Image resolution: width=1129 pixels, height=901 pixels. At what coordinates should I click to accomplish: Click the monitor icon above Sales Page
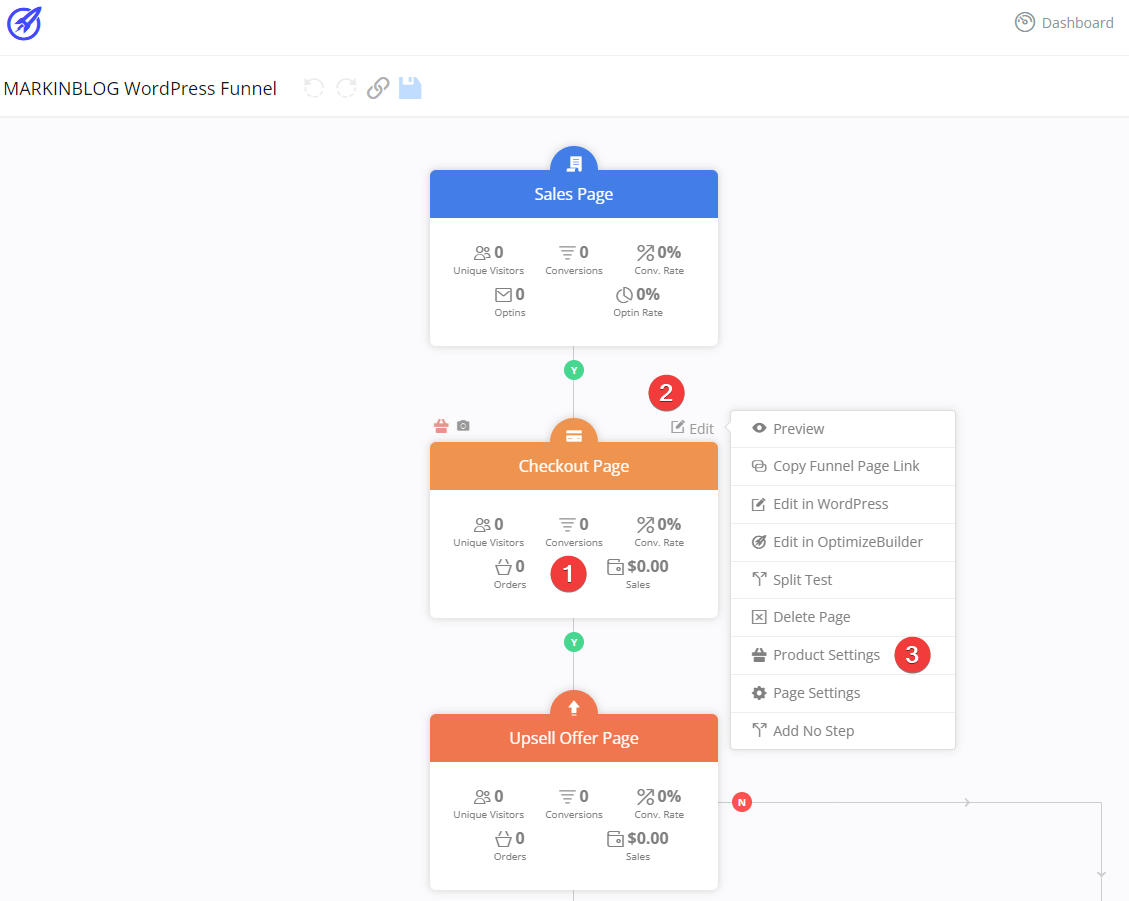tap(573, 162)
